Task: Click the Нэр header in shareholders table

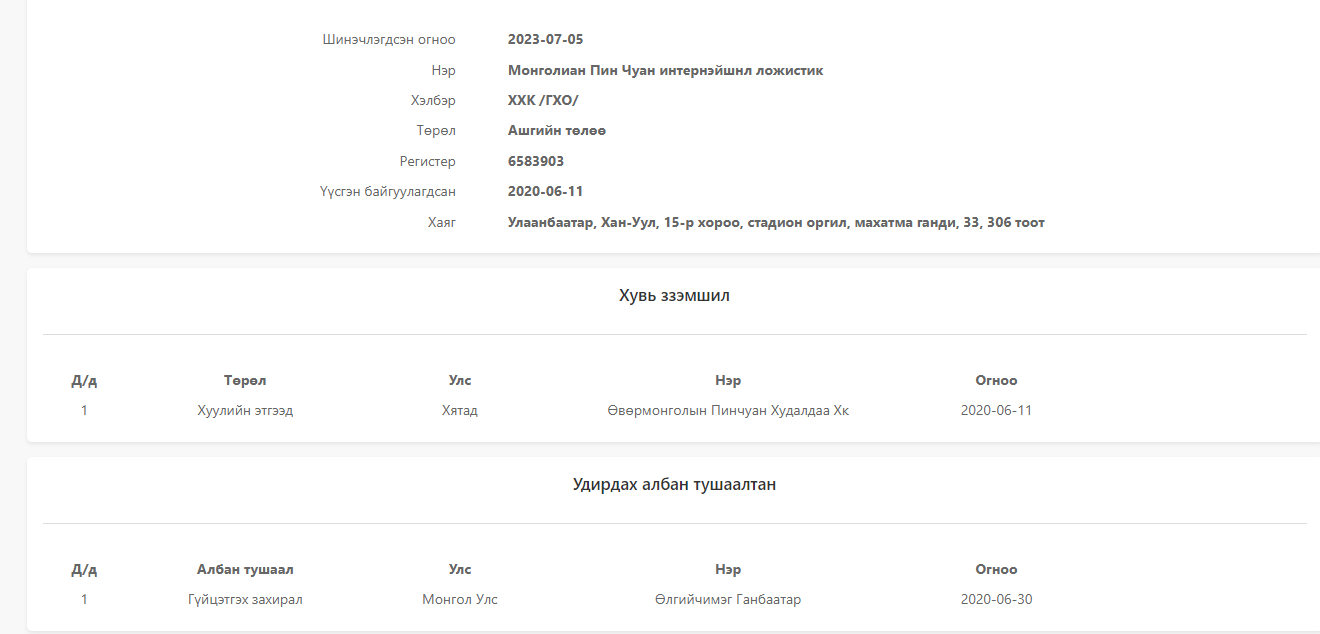Action: pos(728,380)
